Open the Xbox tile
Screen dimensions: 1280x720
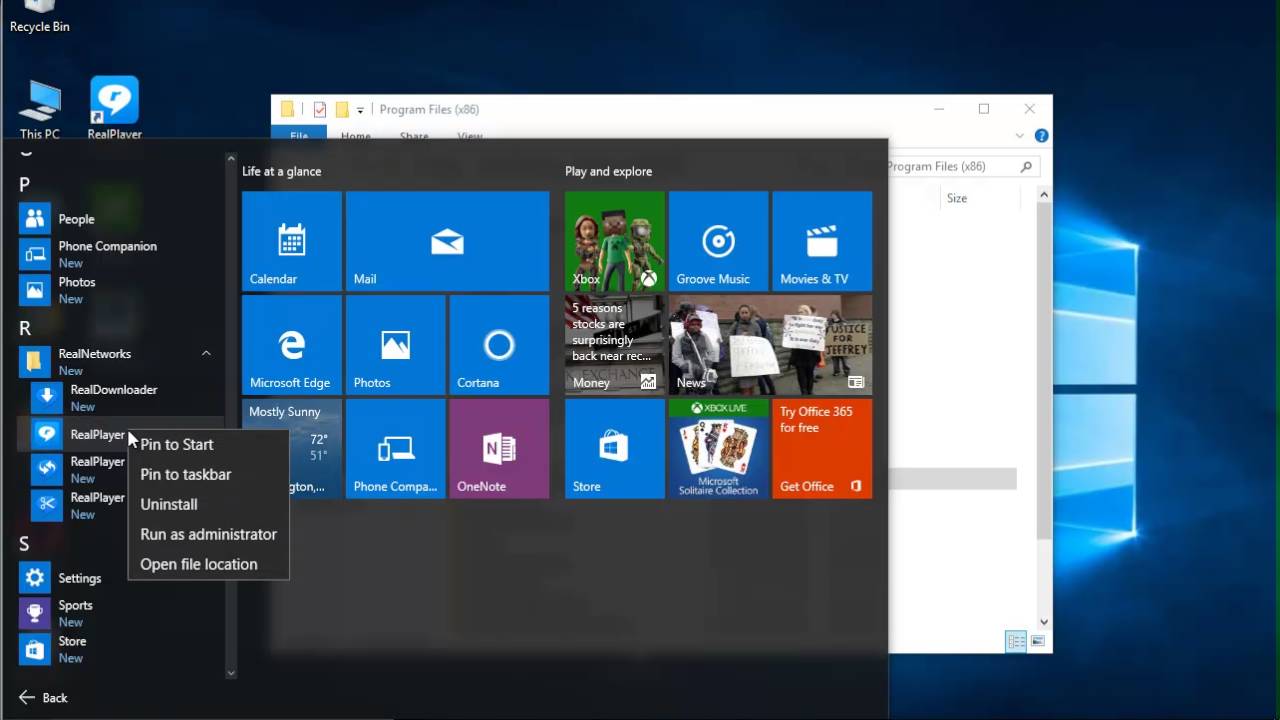coord(614,241)
